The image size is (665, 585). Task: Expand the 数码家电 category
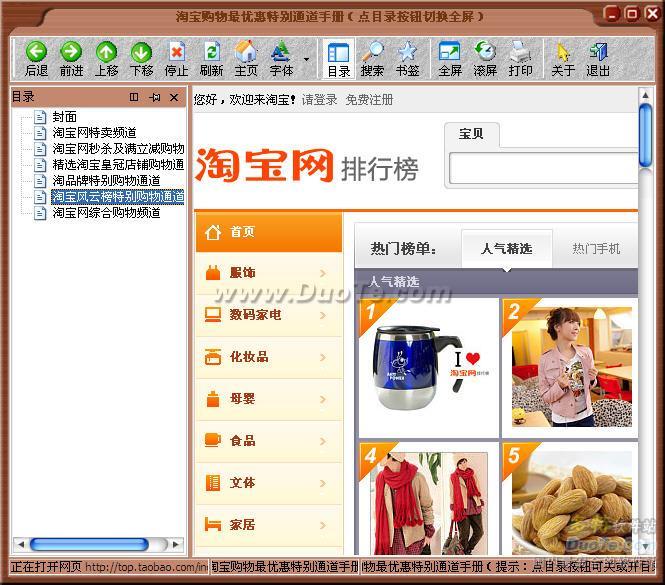269,315
